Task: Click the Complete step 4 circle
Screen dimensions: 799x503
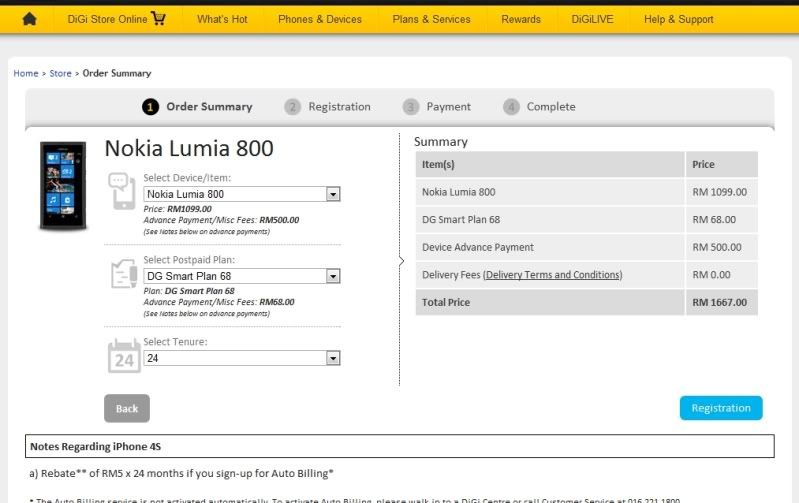Action: point(511,107)
